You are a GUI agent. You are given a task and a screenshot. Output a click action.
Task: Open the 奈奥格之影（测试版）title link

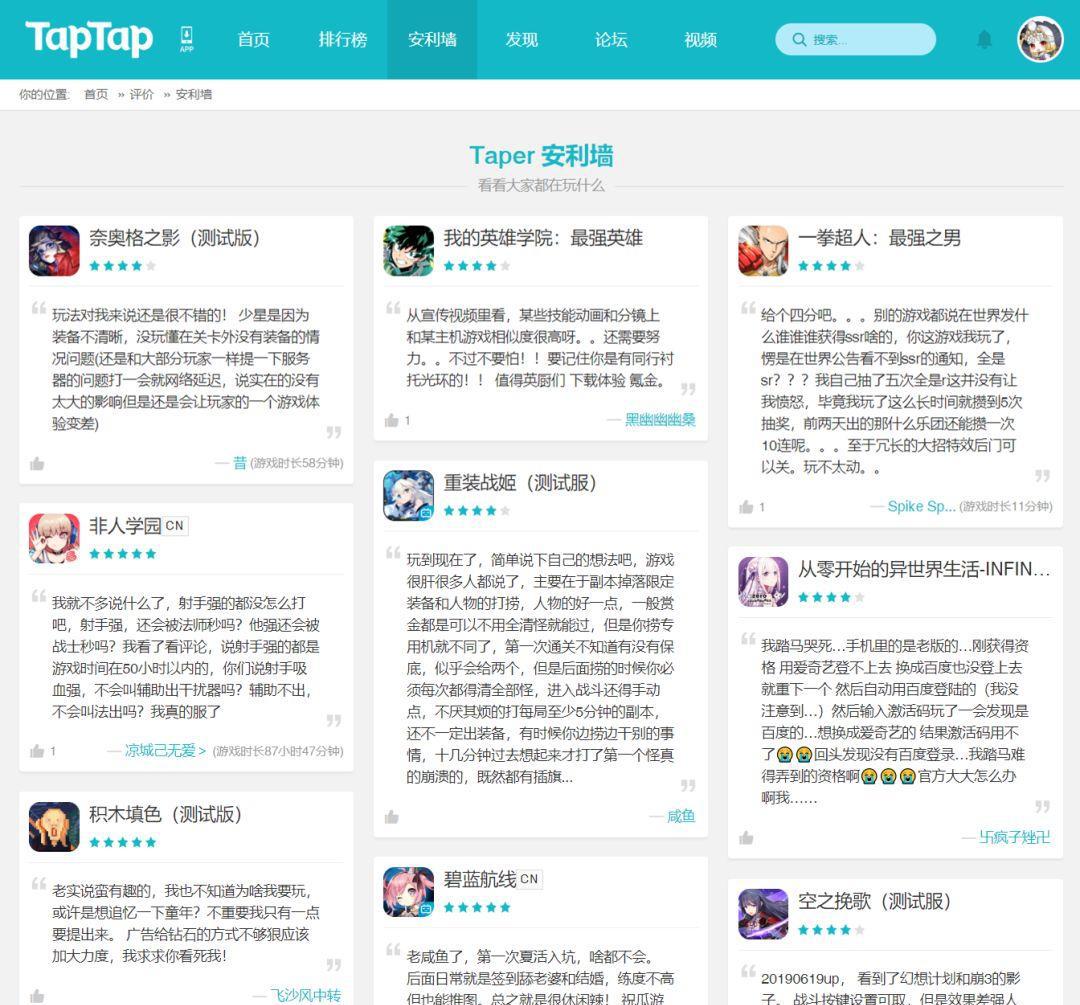(x=174, y=238)
